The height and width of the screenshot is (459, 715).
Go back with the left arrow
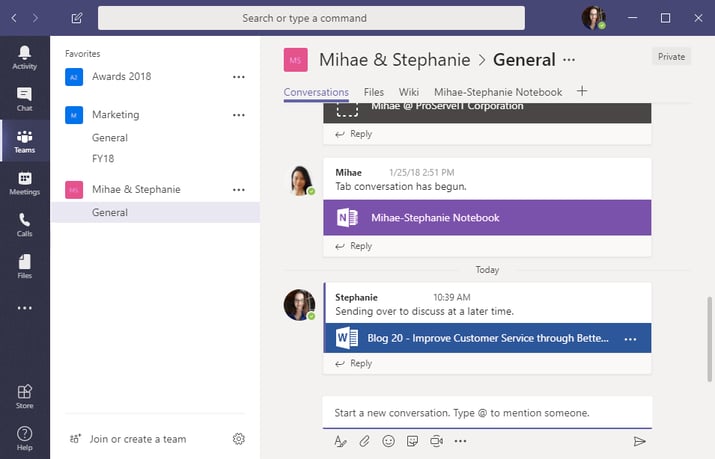pos(14,18)
